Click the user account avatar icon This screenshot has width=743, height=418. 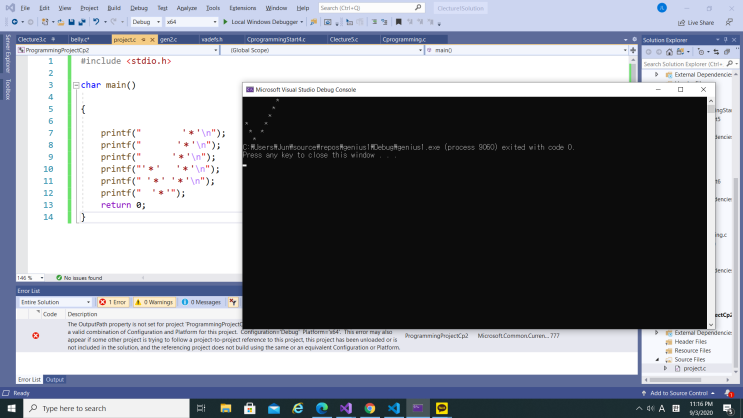click(662, 8)
